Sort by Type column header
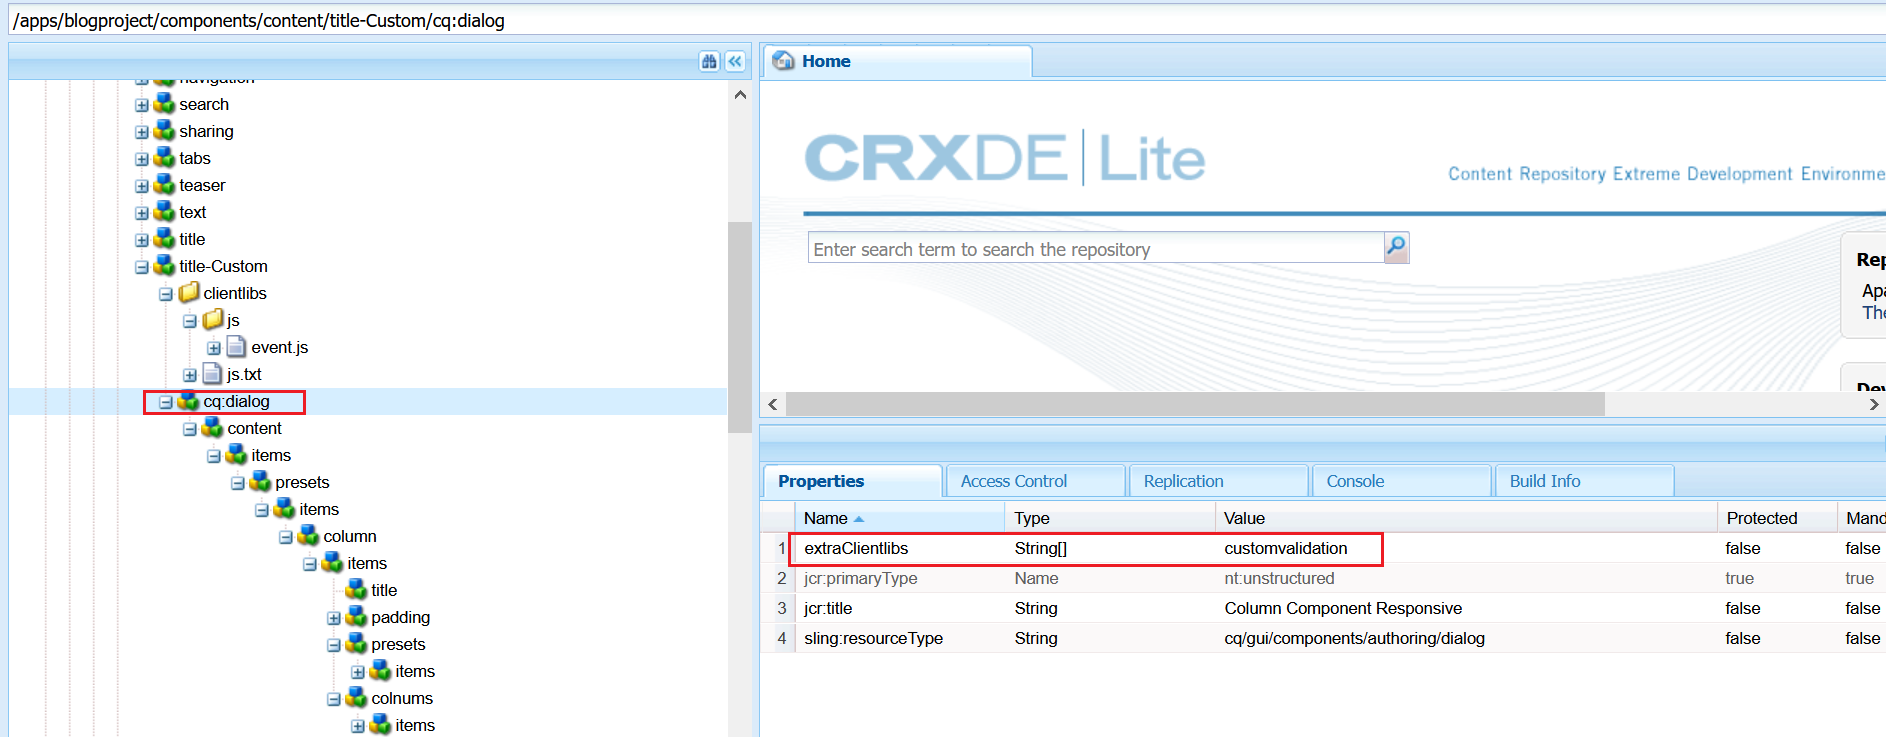 click(1110, 518)
